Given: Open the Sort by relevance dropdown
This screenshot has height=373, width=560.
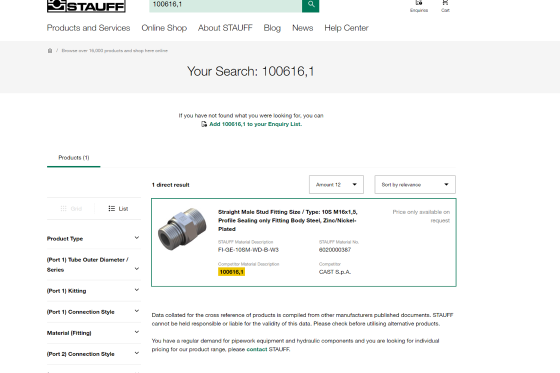Looking at the screenshot, I should pyautogui.click(x=415, y=185).
